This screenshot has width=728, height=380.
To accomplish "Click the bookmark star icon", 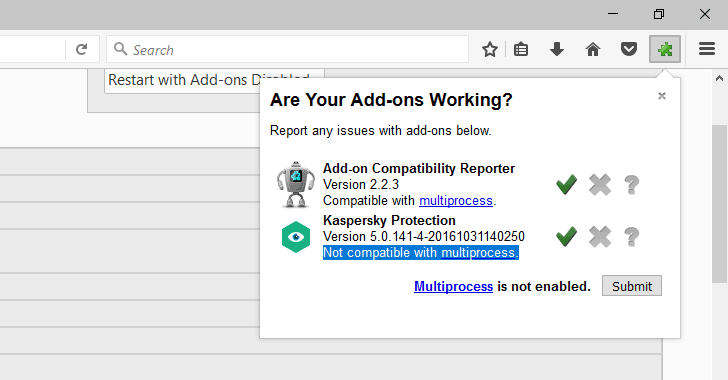I will tap(490, 49).
